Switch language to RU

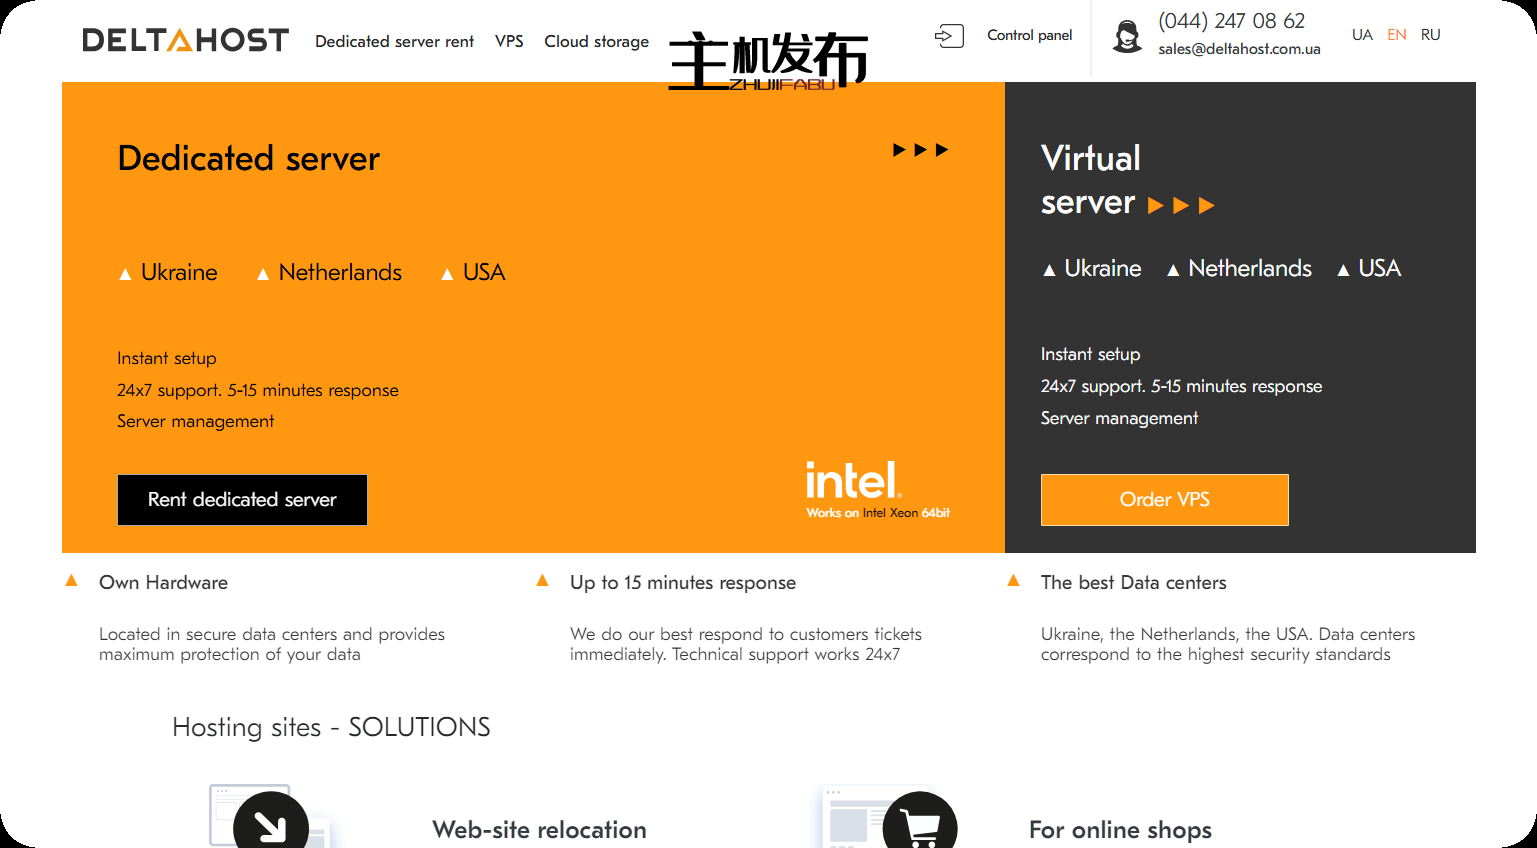tap(1431, 35)
